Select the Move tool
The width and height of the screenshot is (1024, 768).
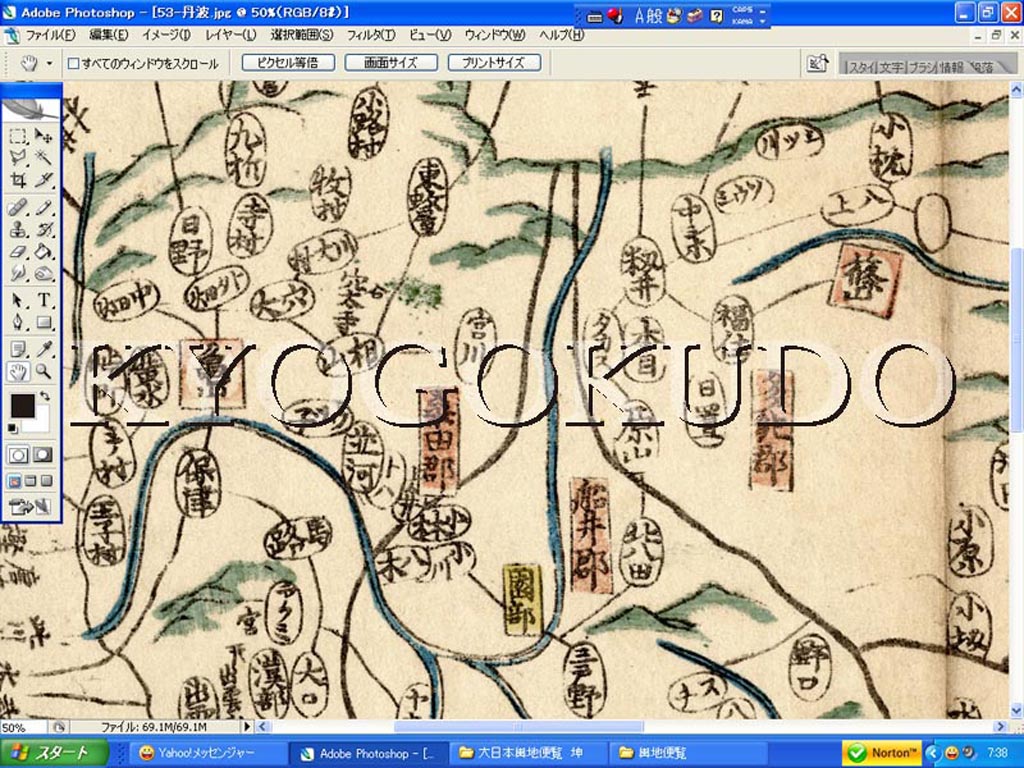43,136
